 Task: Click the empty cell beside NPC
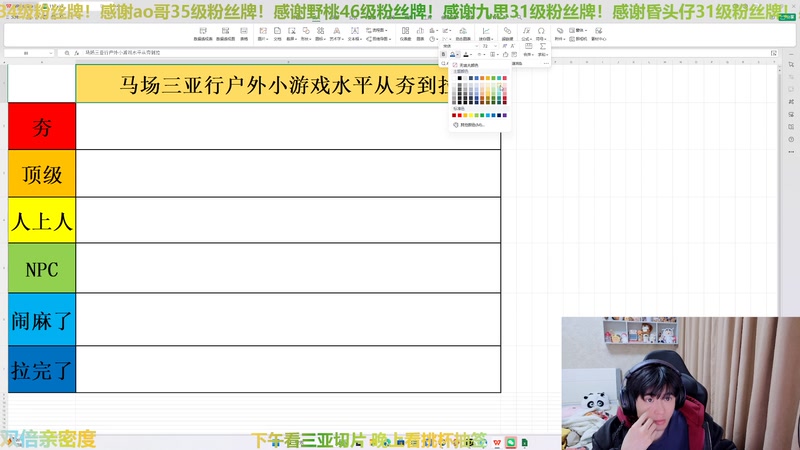coord(288,268)
